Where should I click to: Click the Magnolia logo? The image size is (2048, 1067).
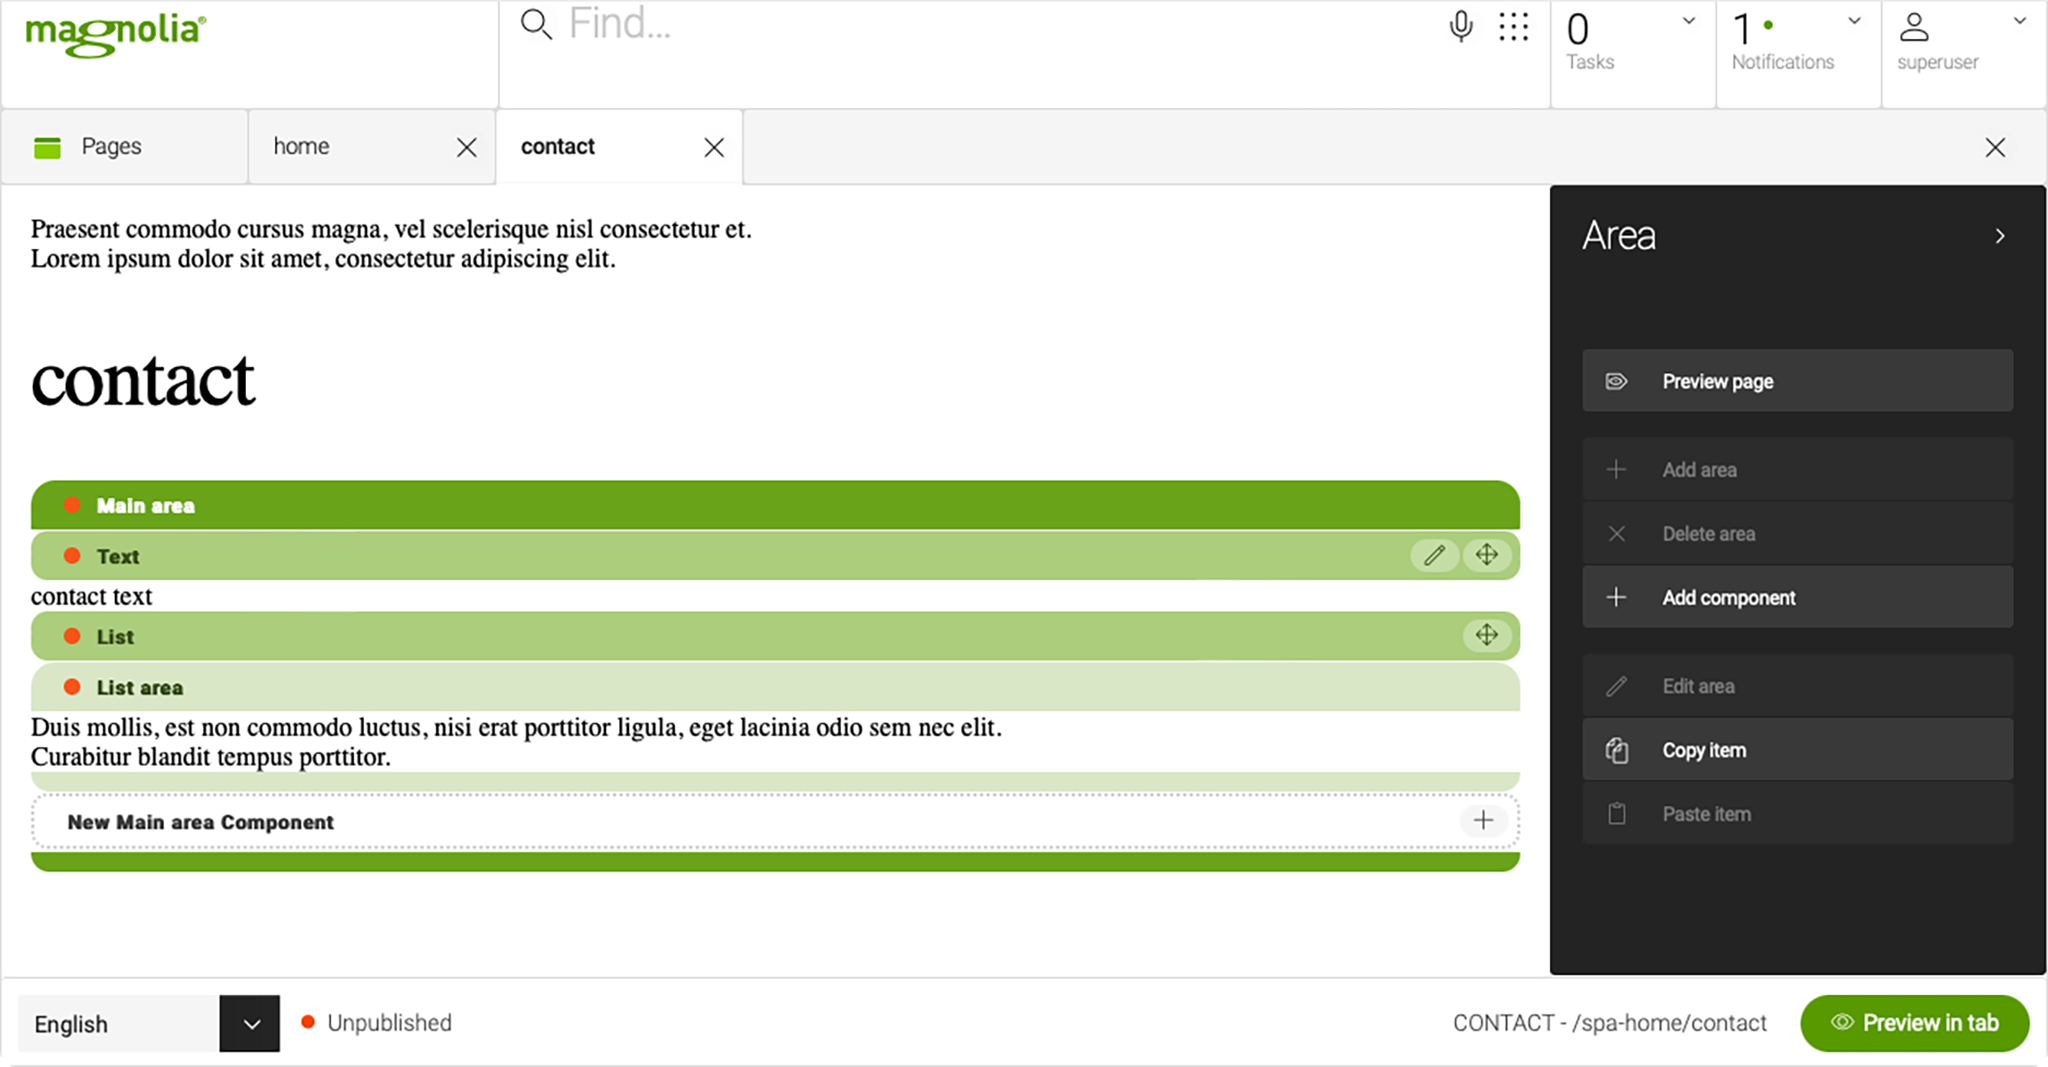click(115, 34)
